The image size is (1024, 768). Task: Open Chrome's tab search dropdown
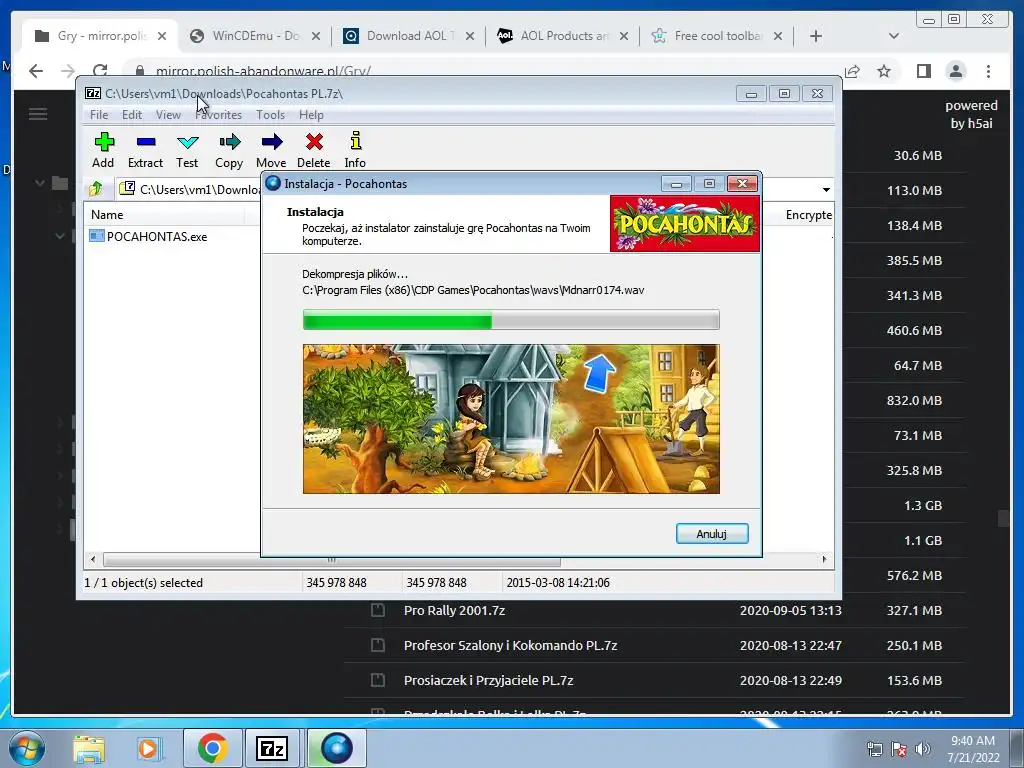tap(894, 36)
